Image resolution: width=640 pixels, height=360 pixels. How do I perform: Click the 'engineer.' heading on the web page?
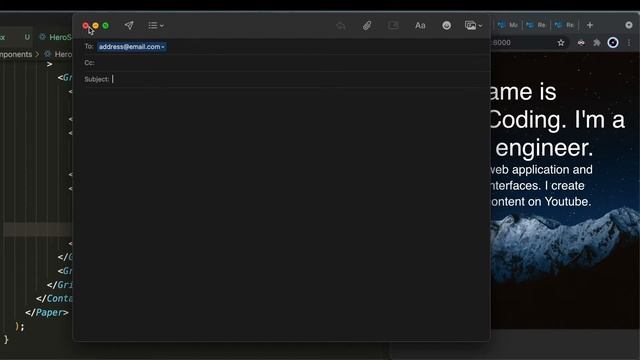pos(544,148)
